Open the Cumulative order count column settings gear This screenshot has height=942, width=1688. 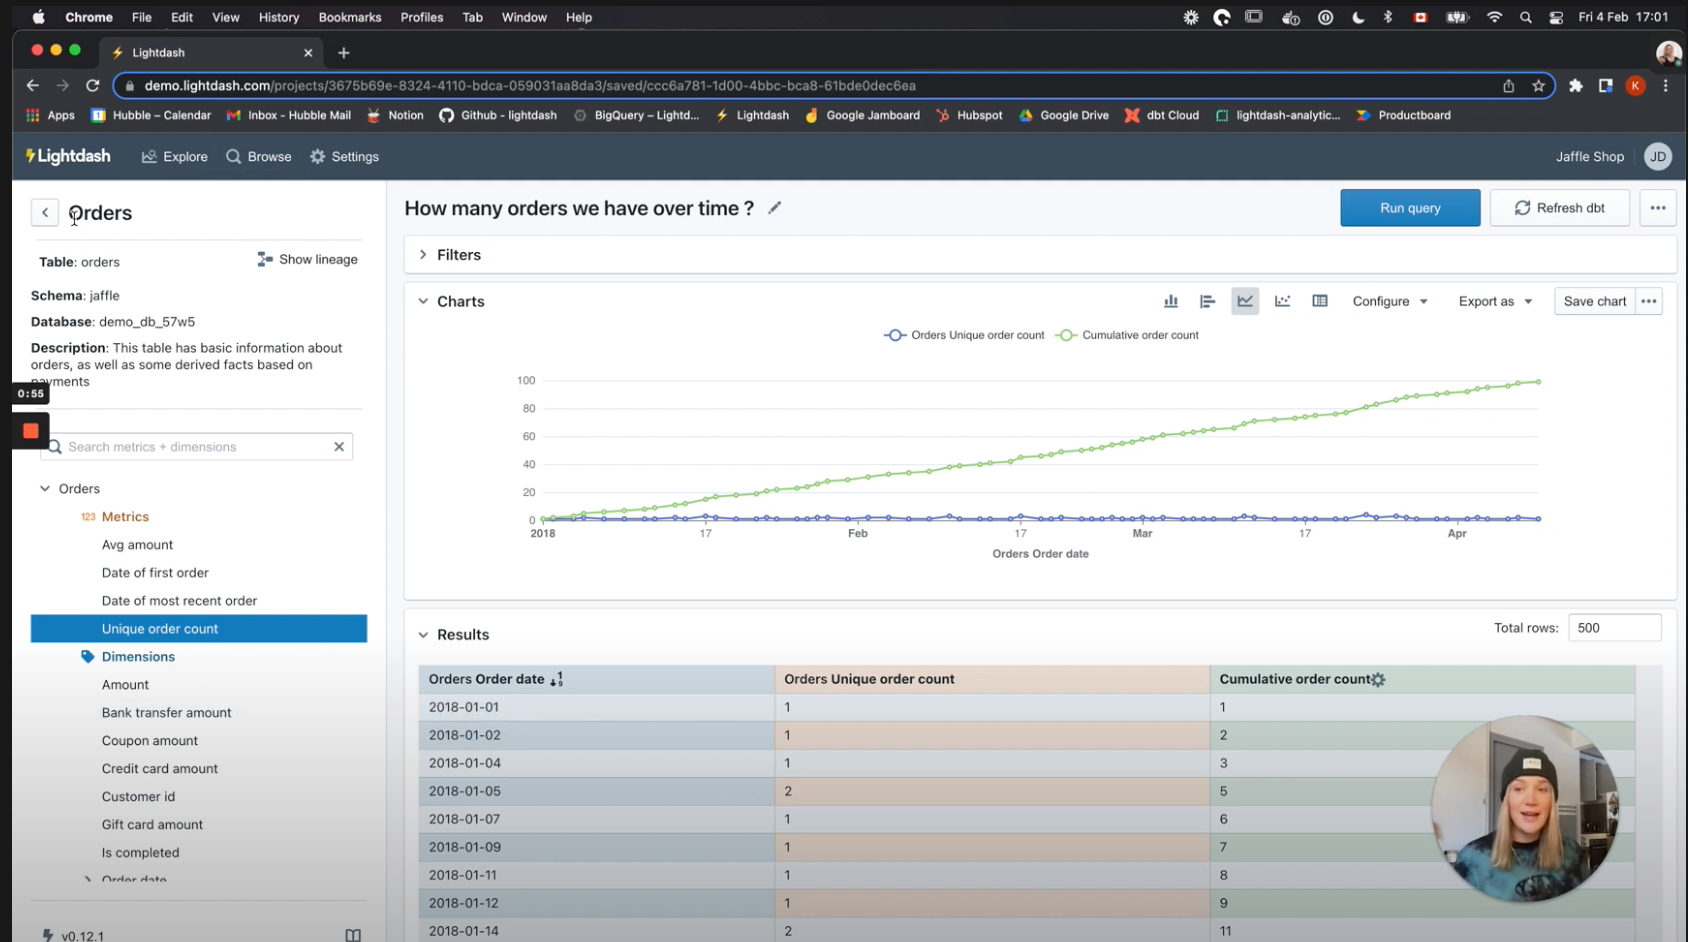pyautogui.click(x=1380, y=679)
